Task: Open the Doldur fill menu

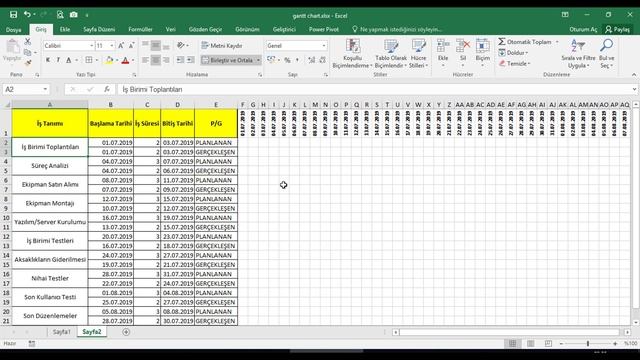Action: tap(513, 53)
